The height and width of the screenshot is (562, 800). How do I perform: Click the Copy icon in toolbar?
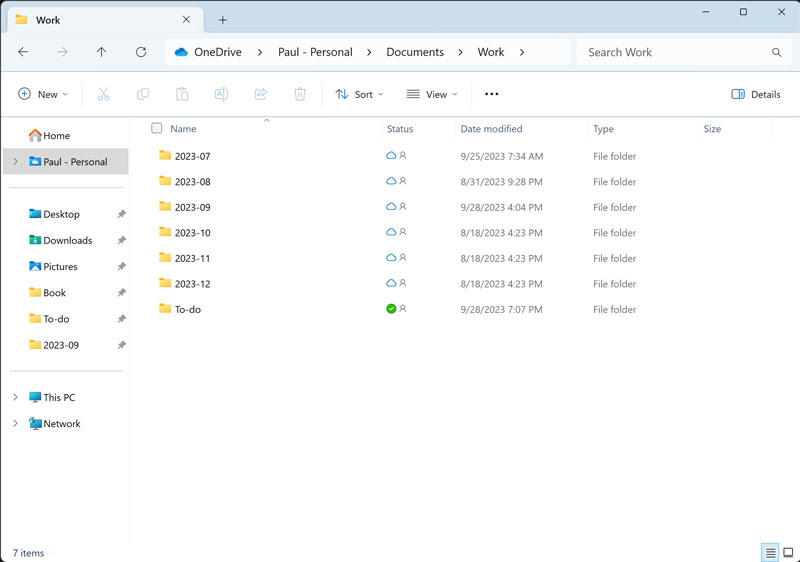pos(143,94)
